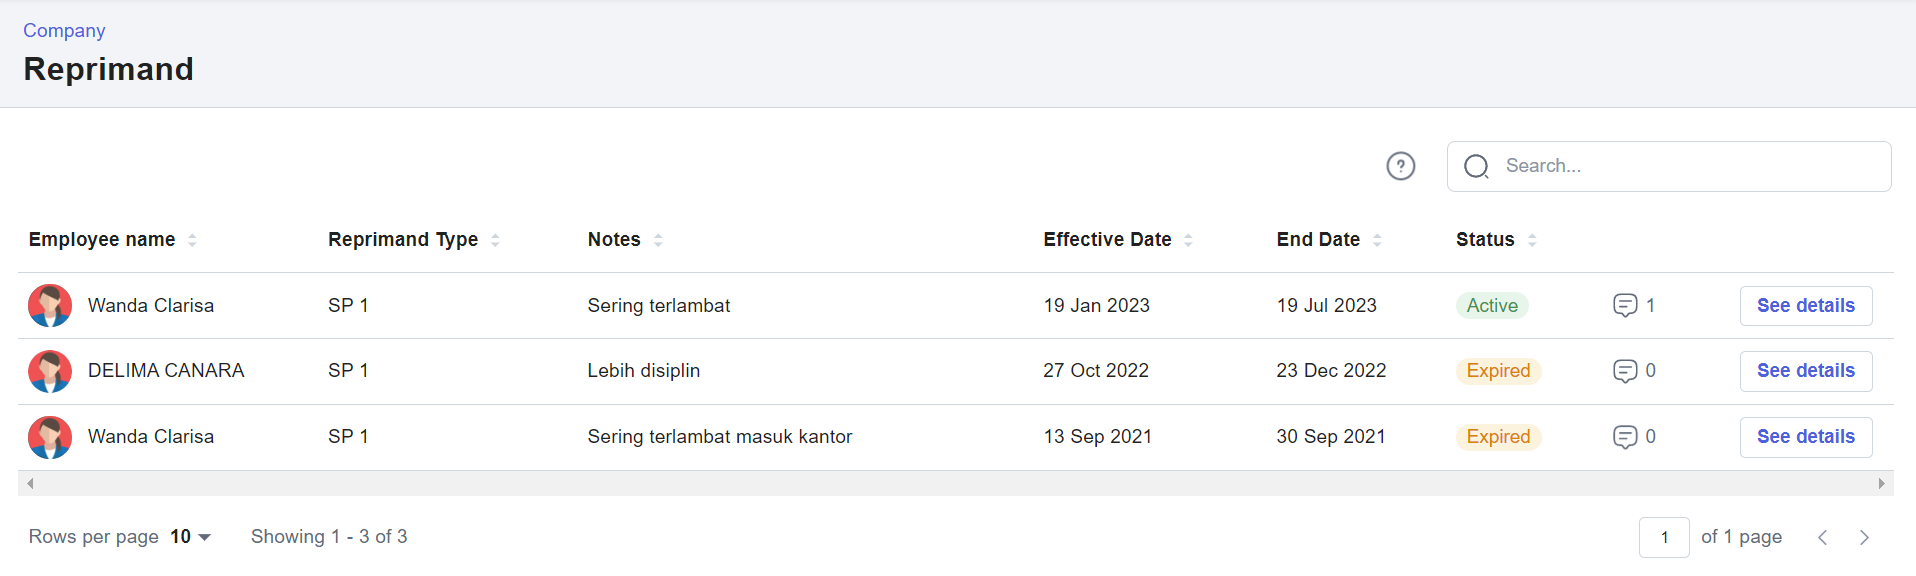Screen dimensions: 1916x576
Task: See details for Sering terlambat reprimand
Action: click(1806, 306)
